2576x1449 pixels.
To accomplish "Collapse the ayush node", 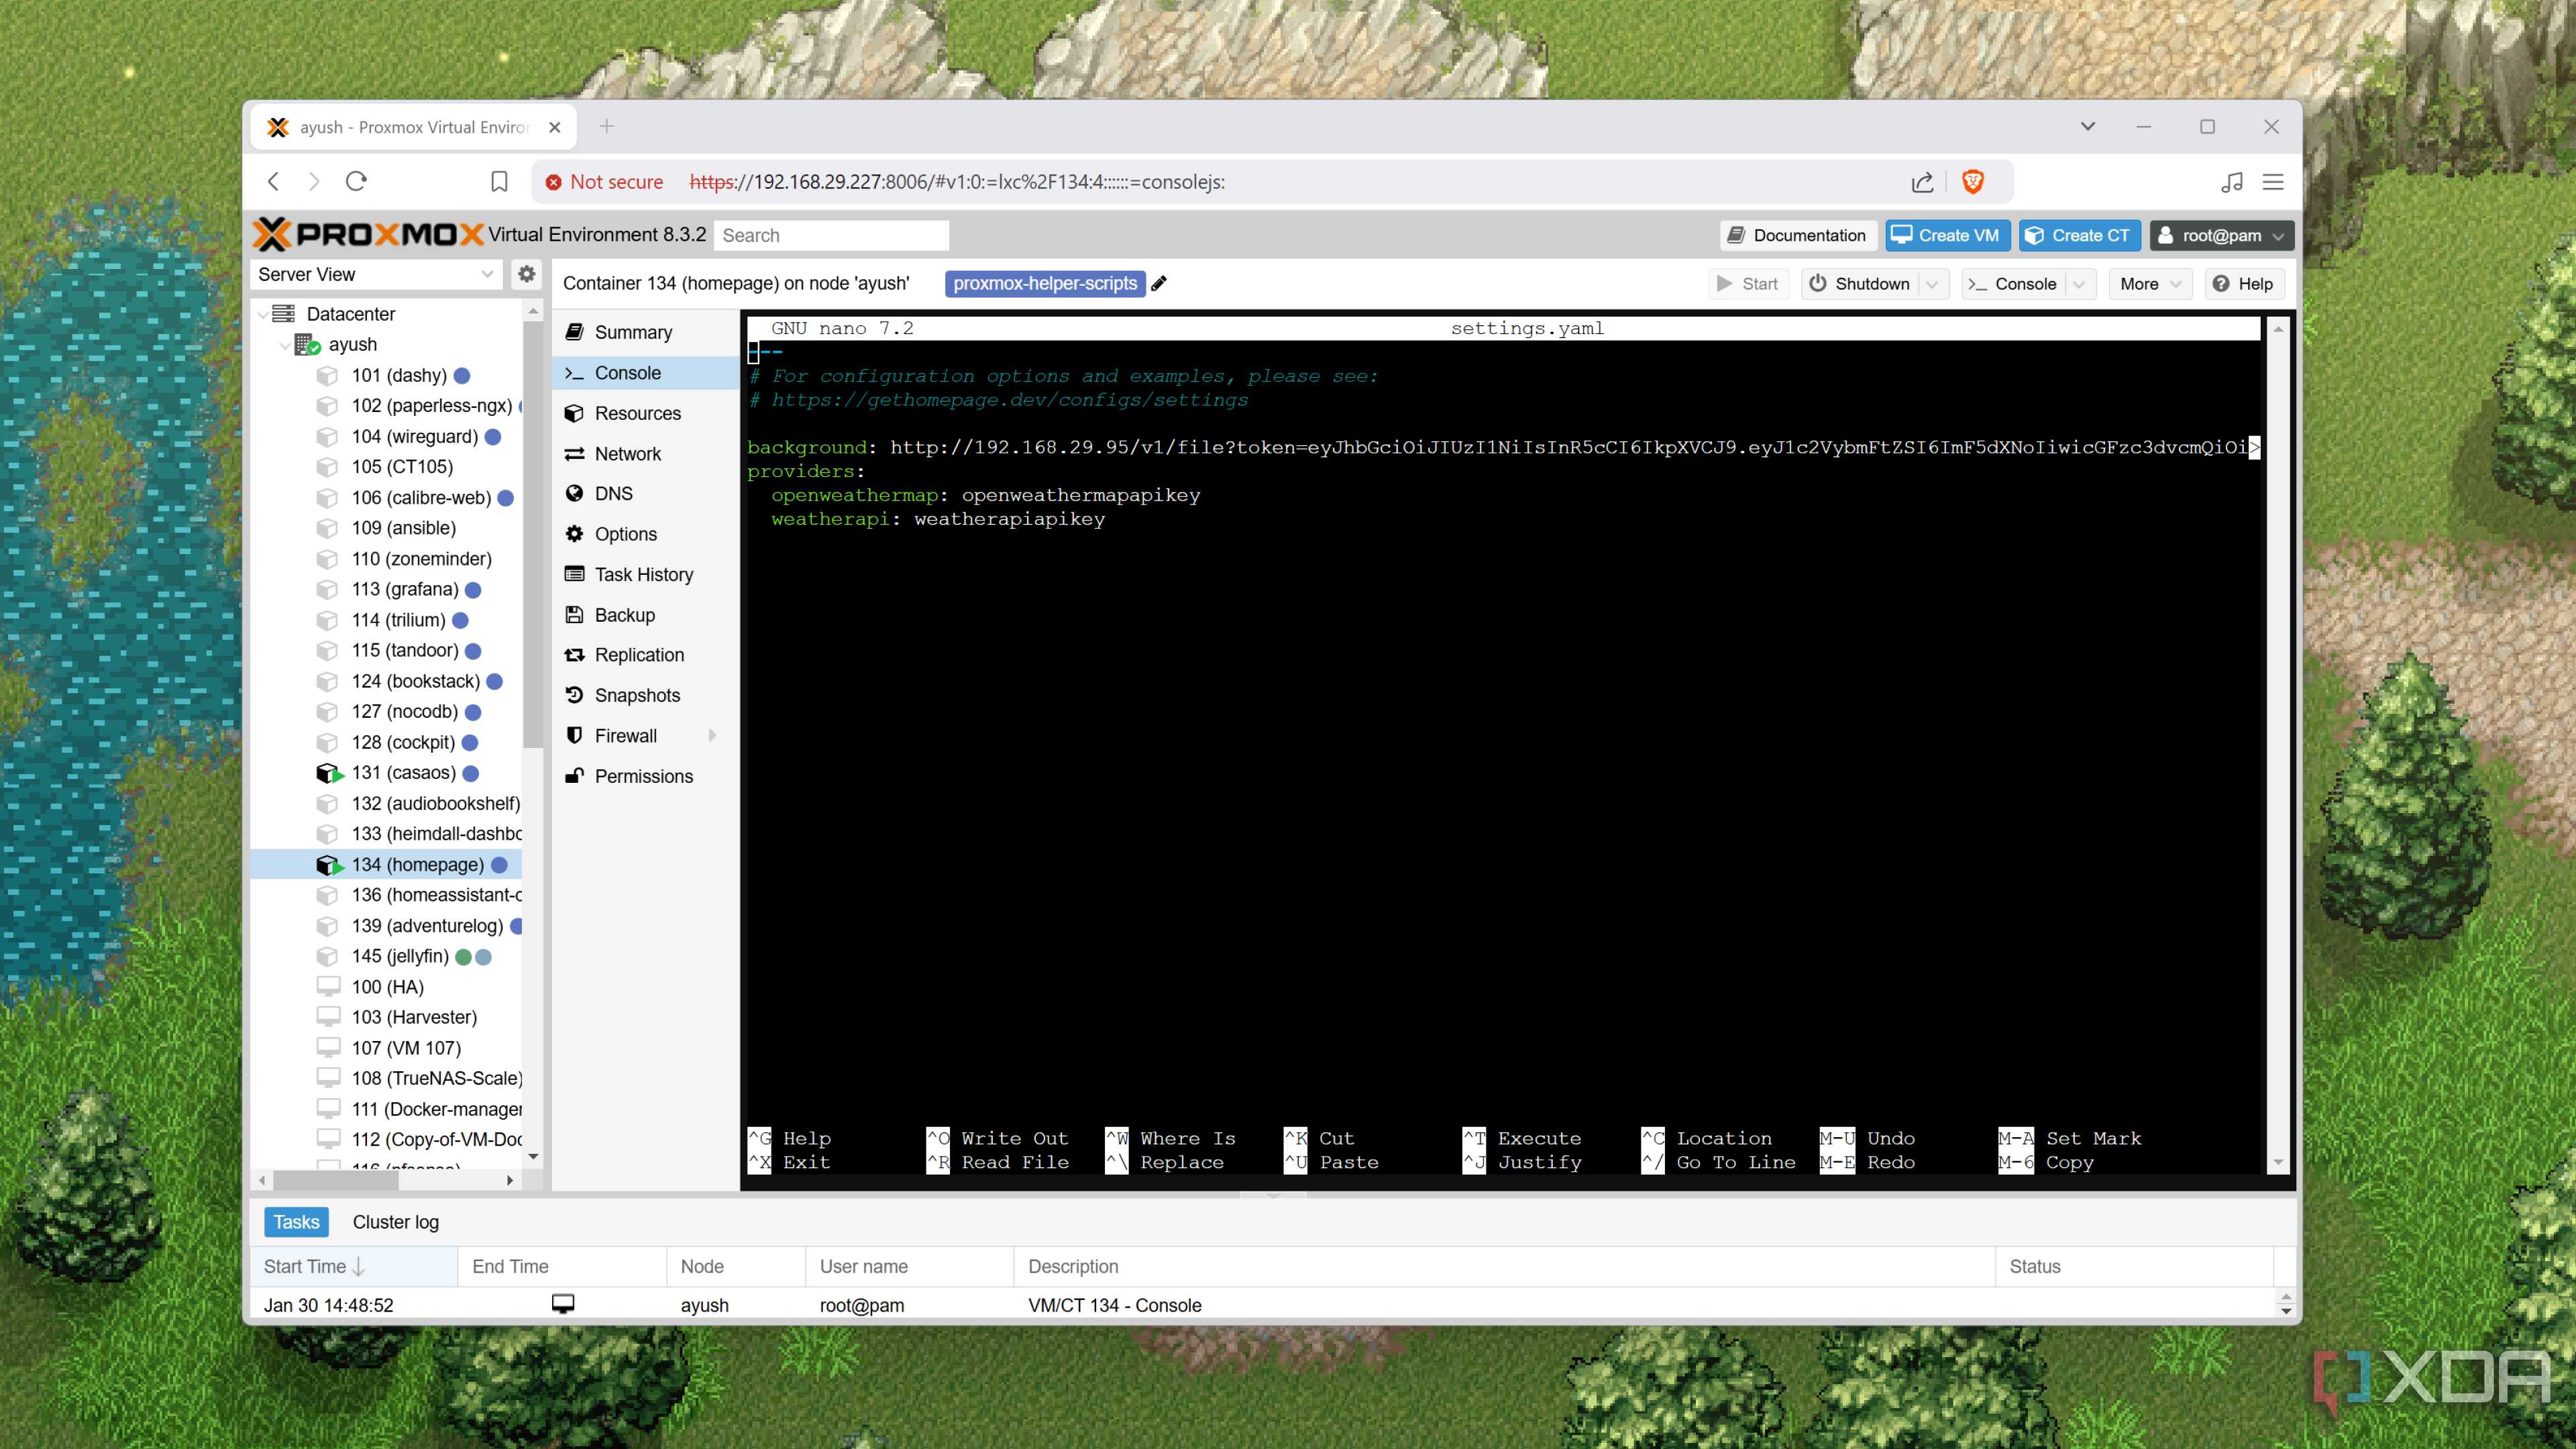I will click(x=285, y=345).
